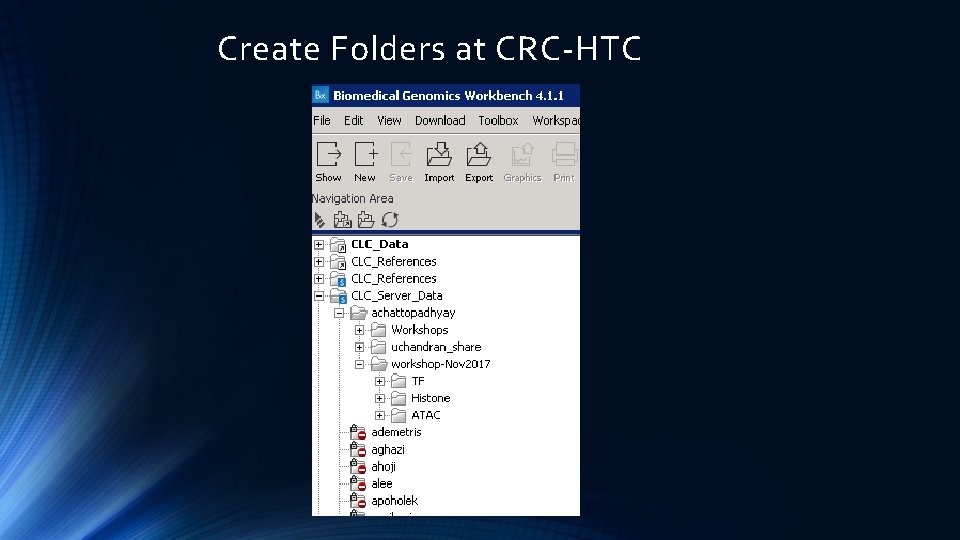This screenshot has height=540, width=960.
Task: Click the Navigation Area panel title
Action: tap(353, 198)
